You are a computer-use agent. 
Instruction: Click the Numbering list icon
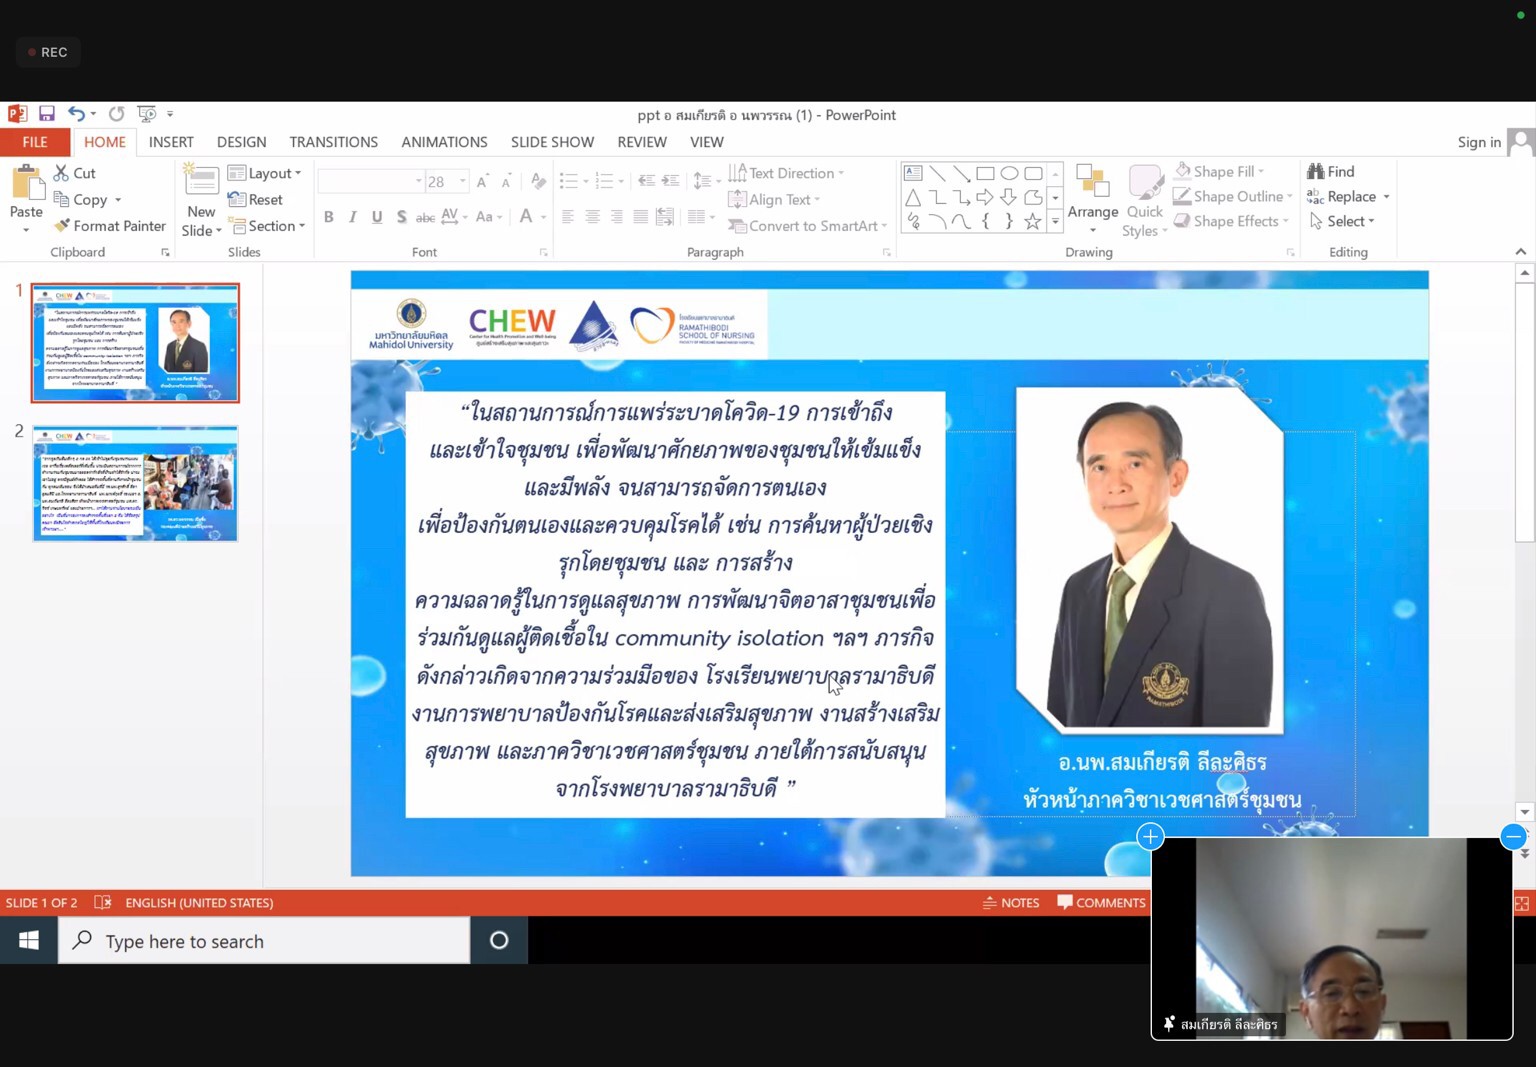click(604, 181)
